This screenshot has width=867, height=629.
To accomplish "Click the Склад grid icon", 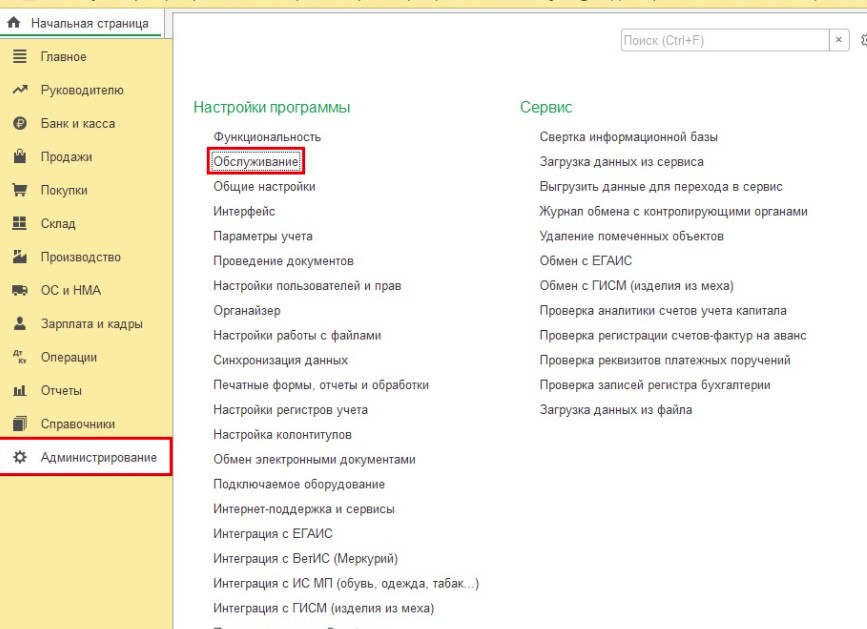I will tap(20, 223).
